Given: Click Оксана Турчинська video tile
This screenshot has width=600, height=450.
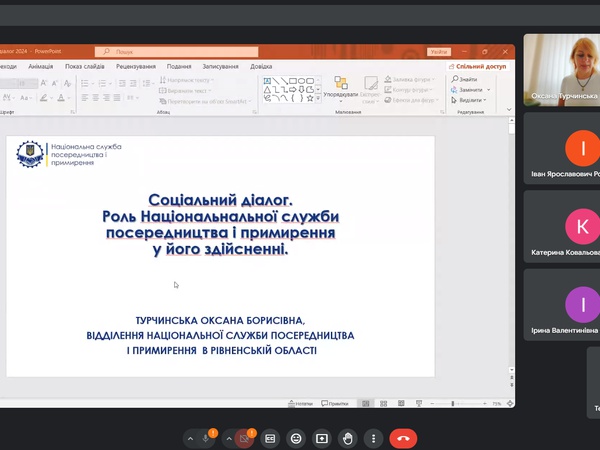Looking at the screenshot, I should pos(562,70).
